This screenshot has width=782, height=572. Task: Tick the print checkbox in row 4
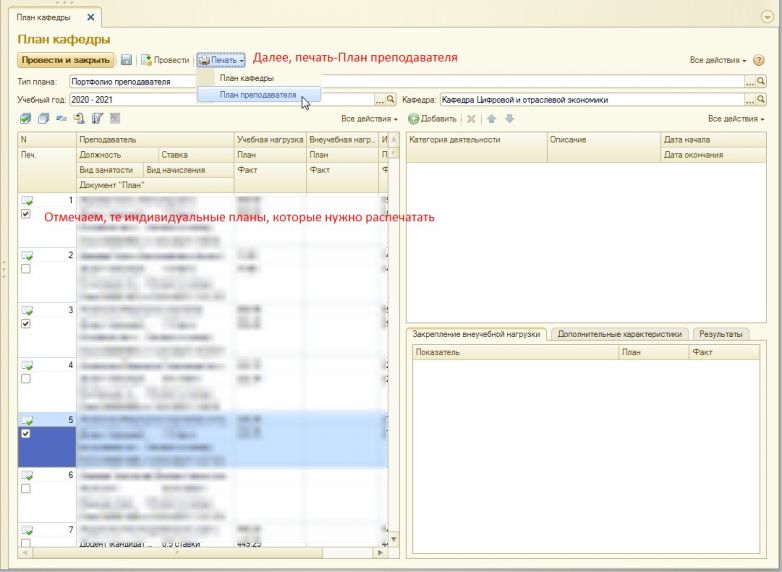click(26, 379)
